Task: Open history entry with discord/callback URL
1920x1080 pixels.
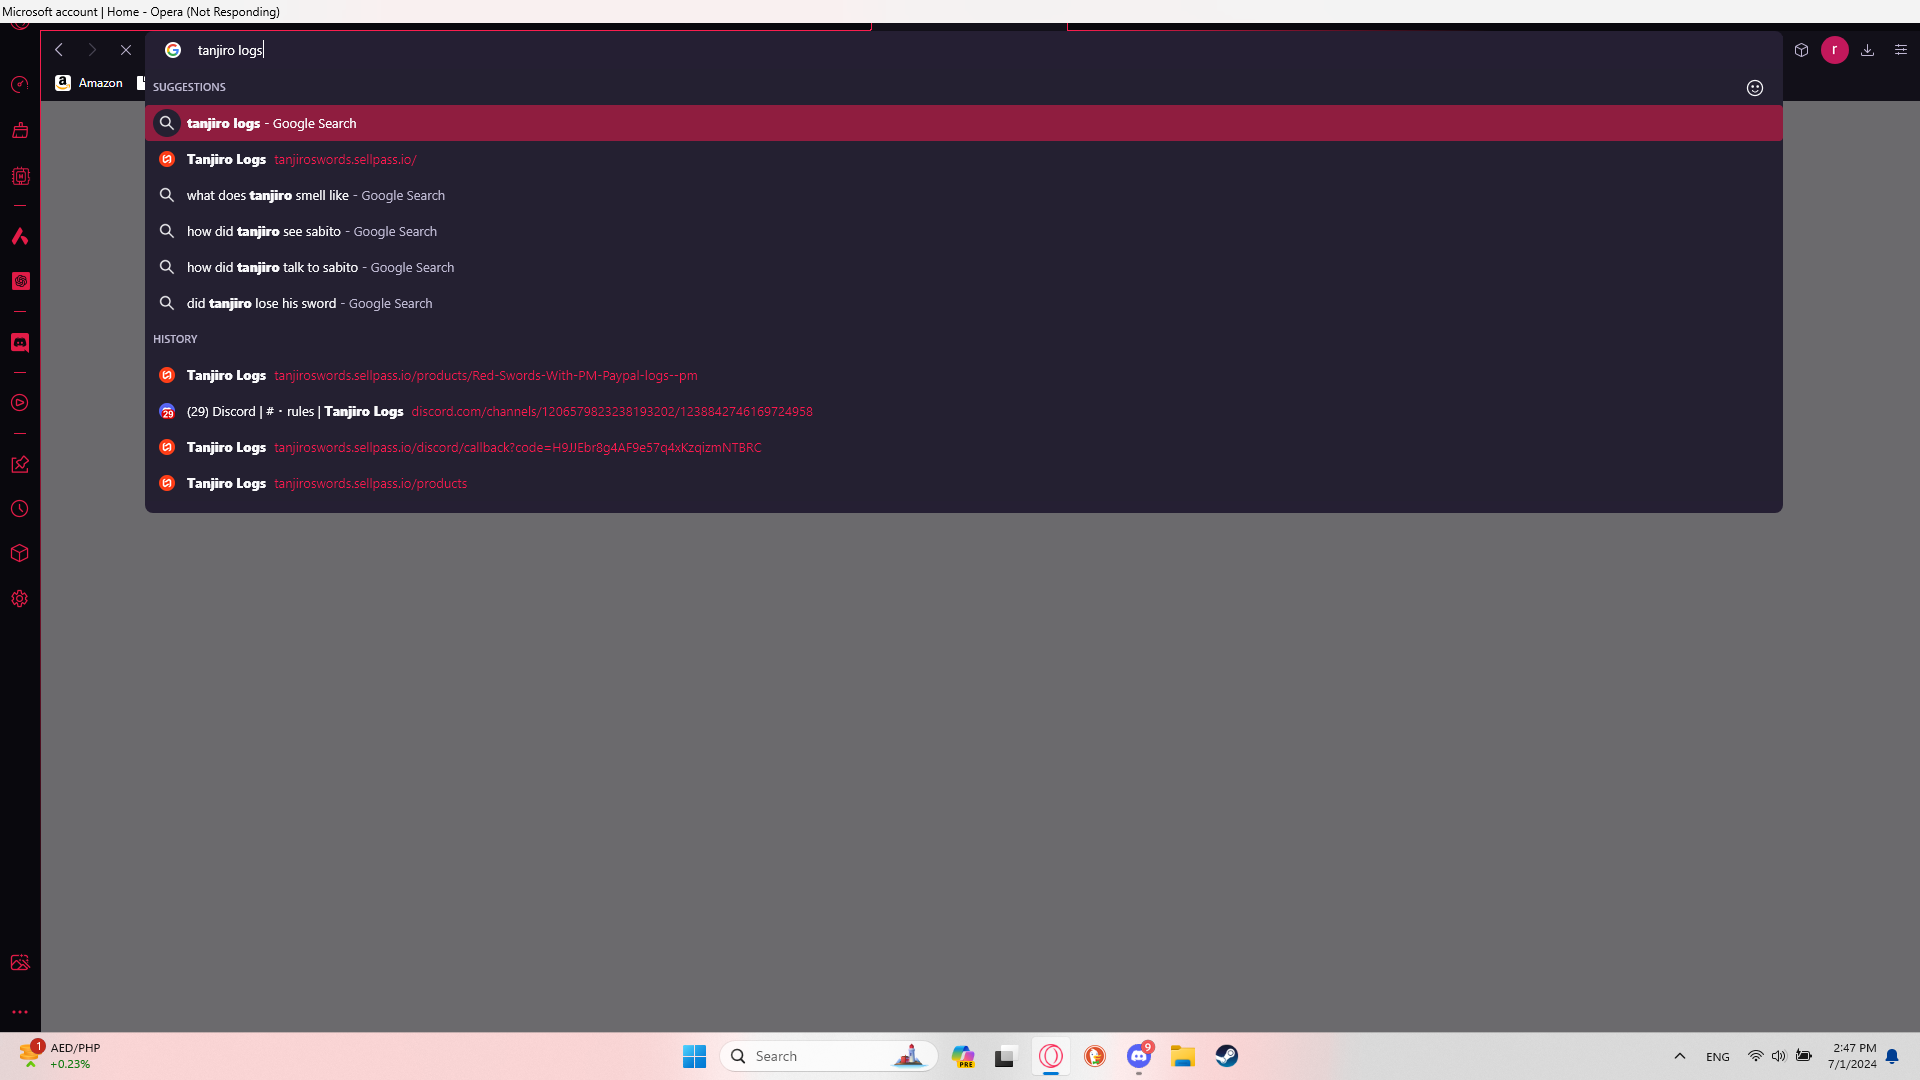Action: coord(964,447)
